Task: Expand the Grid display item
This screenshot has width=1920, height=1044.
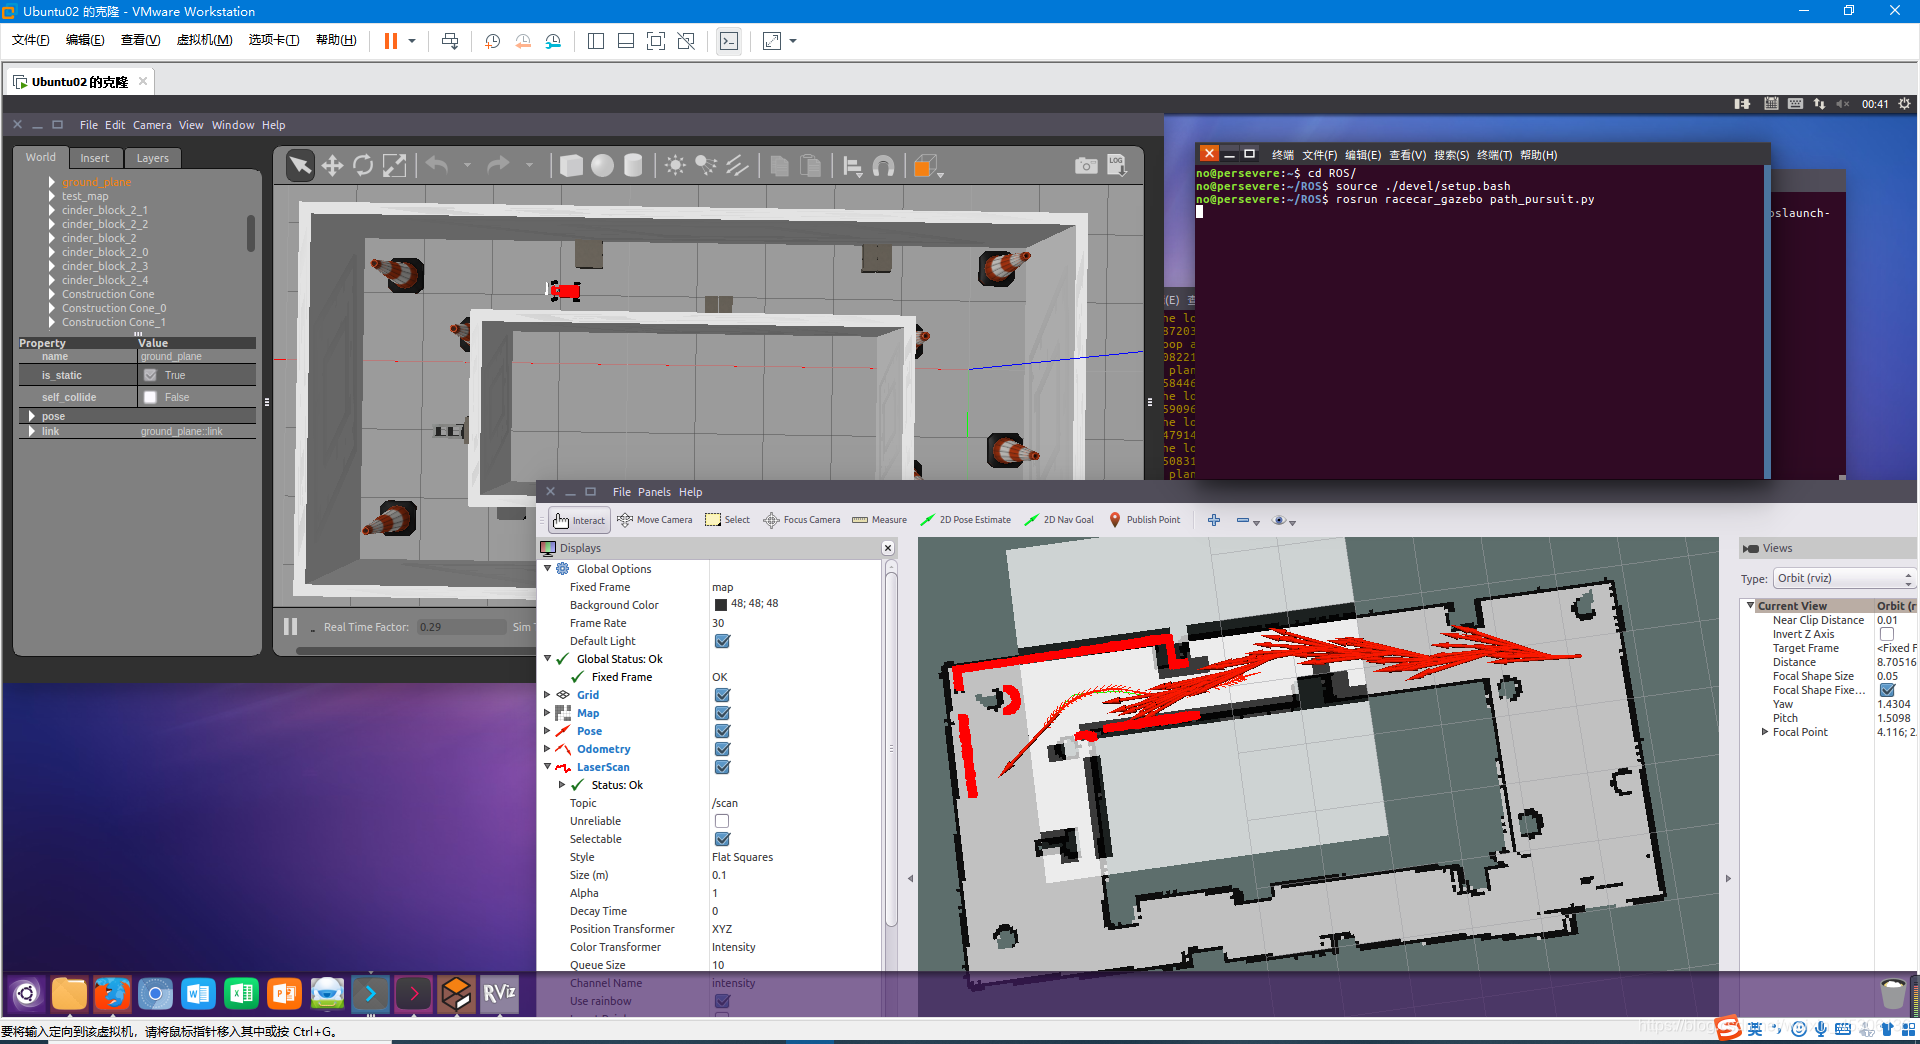Action: 547,694
